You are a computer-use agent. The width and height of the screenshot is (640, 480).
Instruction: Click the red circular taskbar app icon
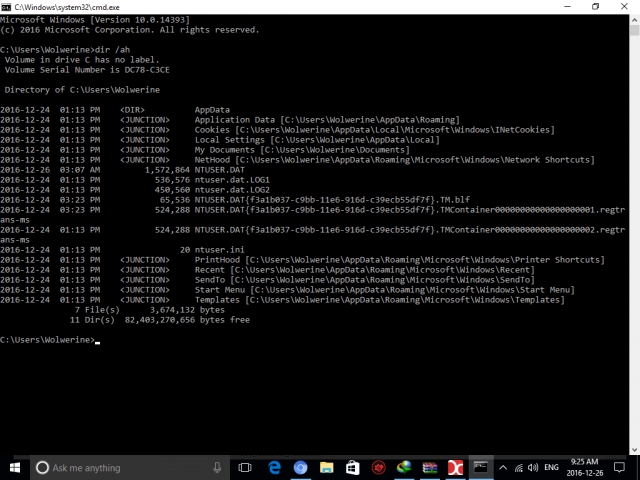tap(378, 467)
